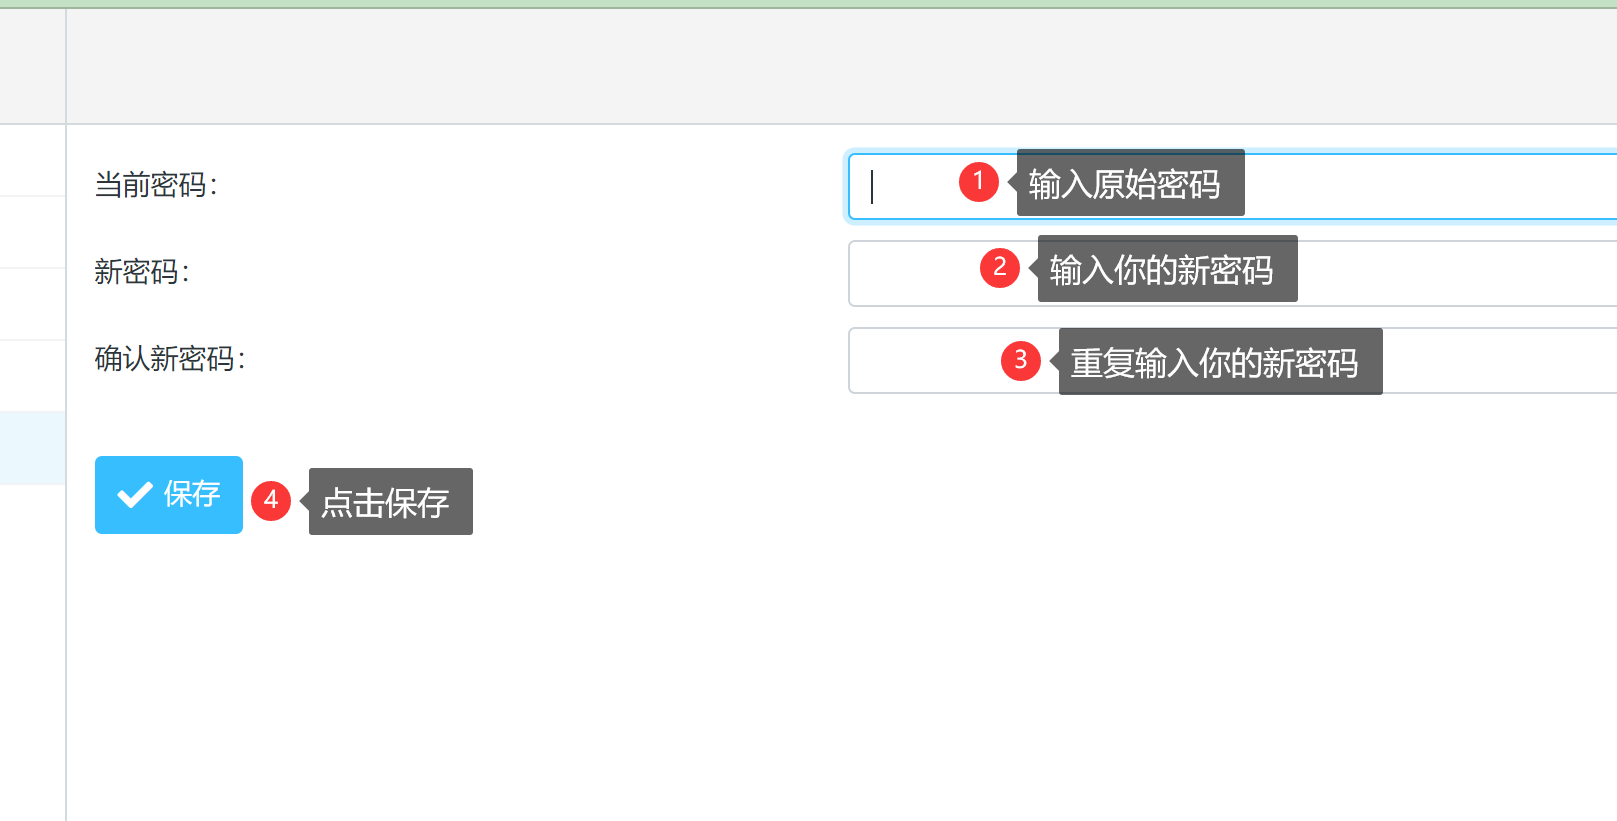Click the green strip at the window top

pyautogui.click(x=808, y=3)
